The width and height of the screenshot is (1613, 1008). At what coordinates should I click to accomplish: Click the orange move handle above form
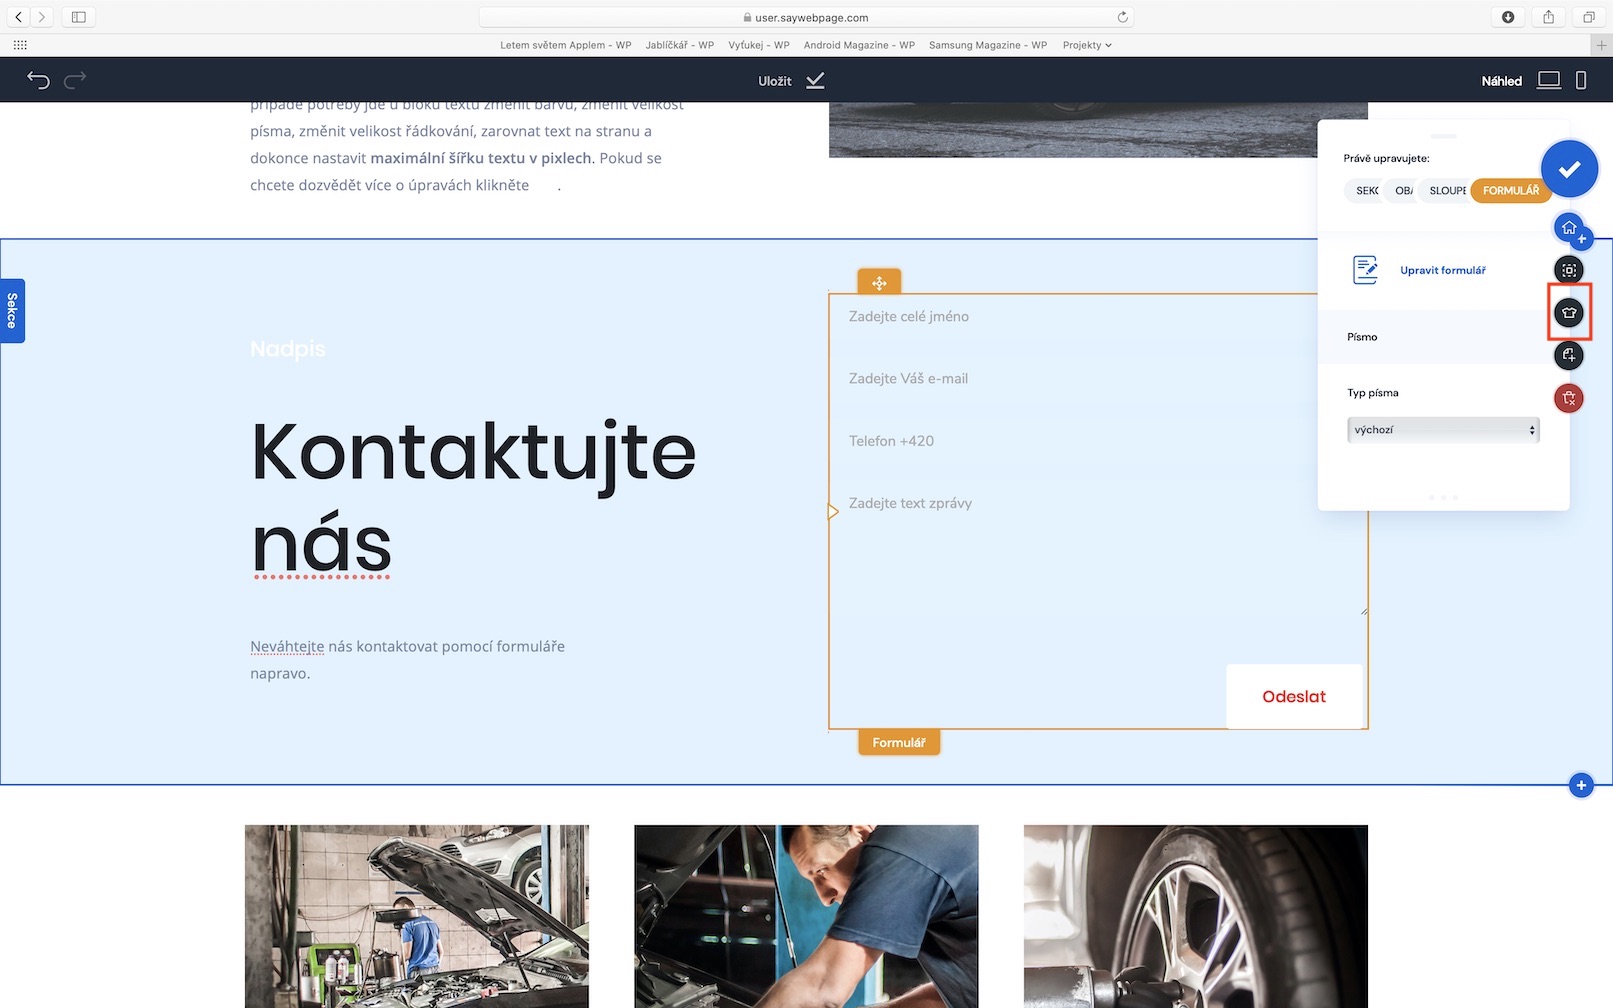879,283
